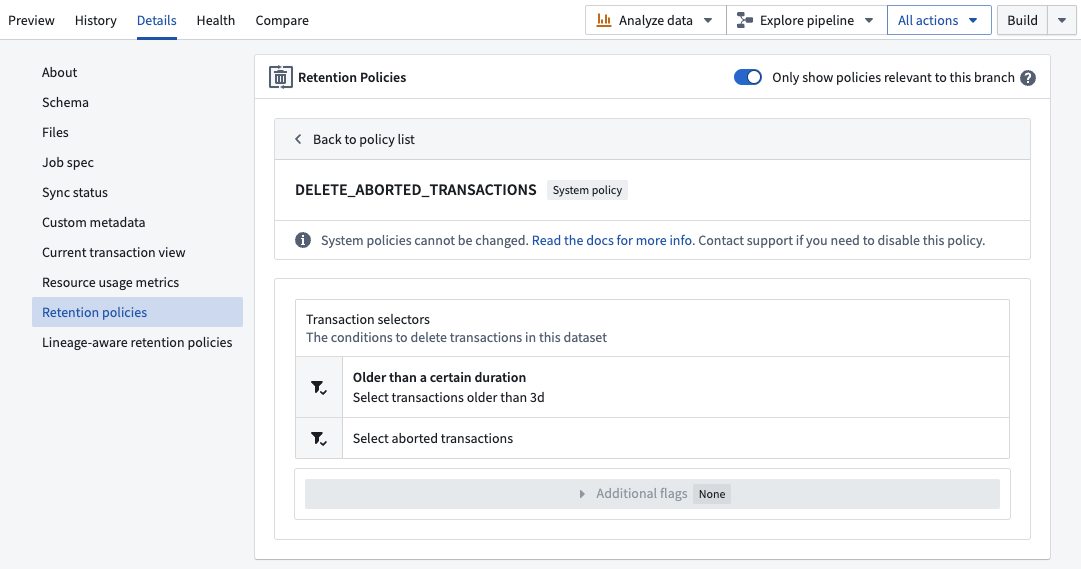Click the Analyze data bar chart icon
1081x569 pixels.
click(x=604, y=20)
